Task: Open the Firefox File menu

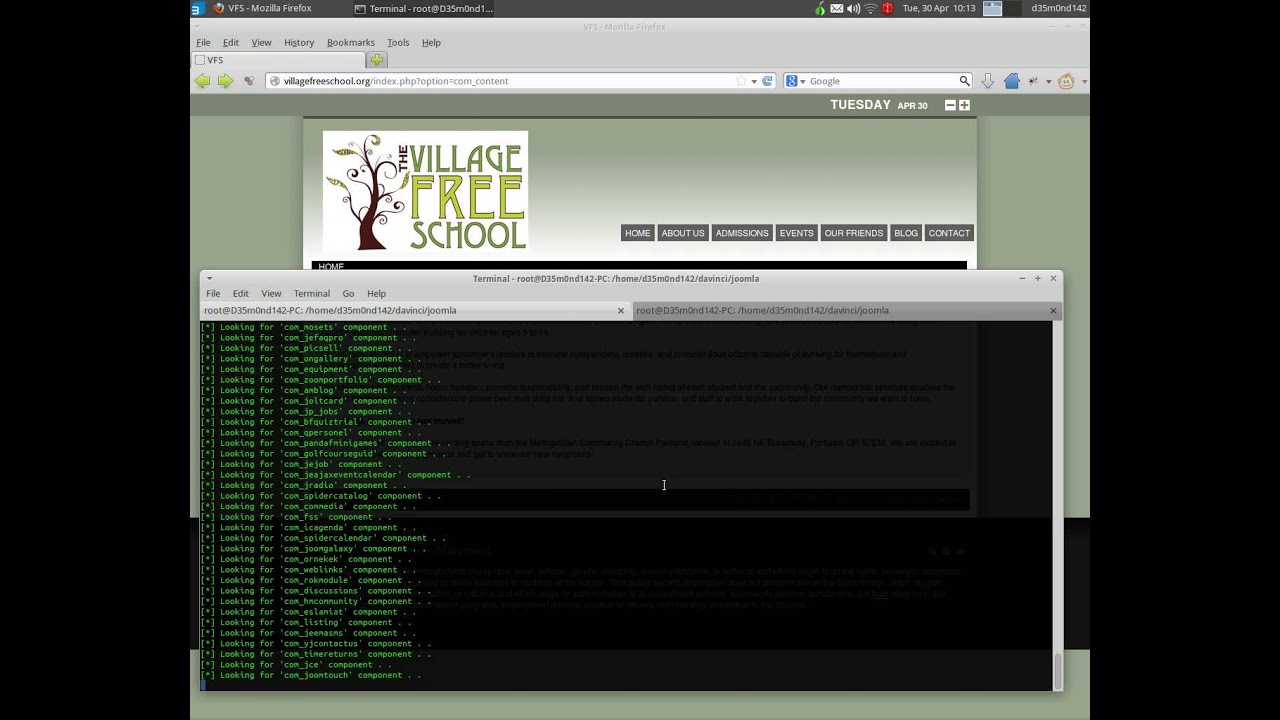Action: point(203,42)
